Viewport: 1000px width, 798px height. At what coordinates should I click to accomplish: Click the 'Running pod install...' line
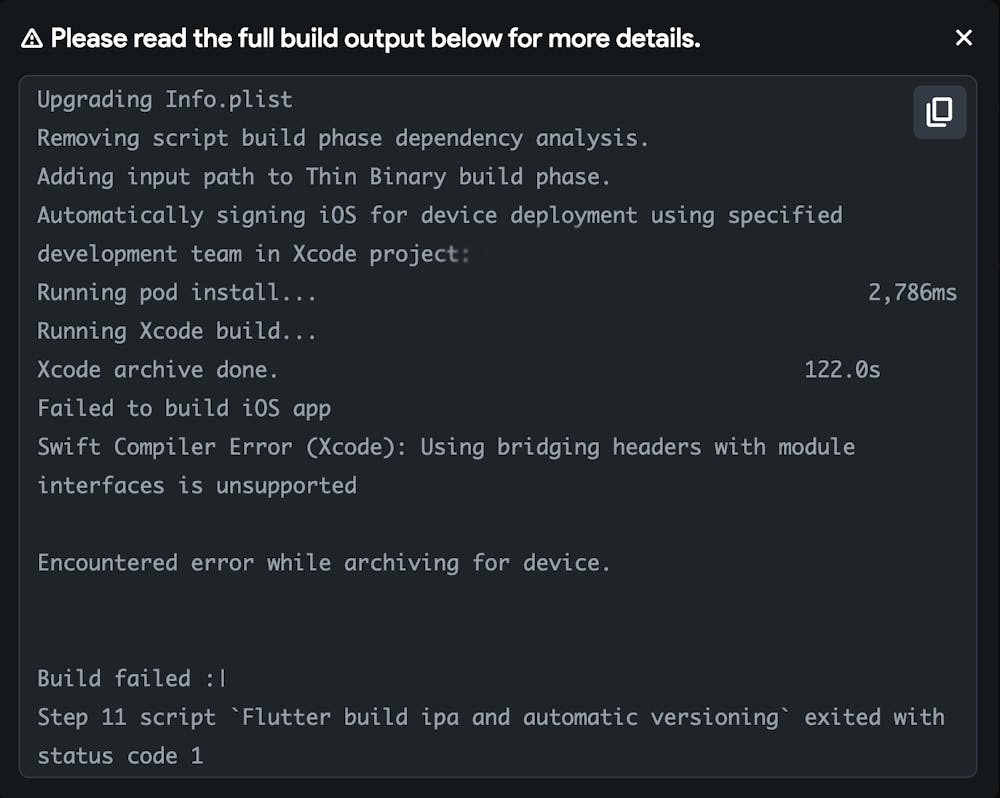pos(177,293)
